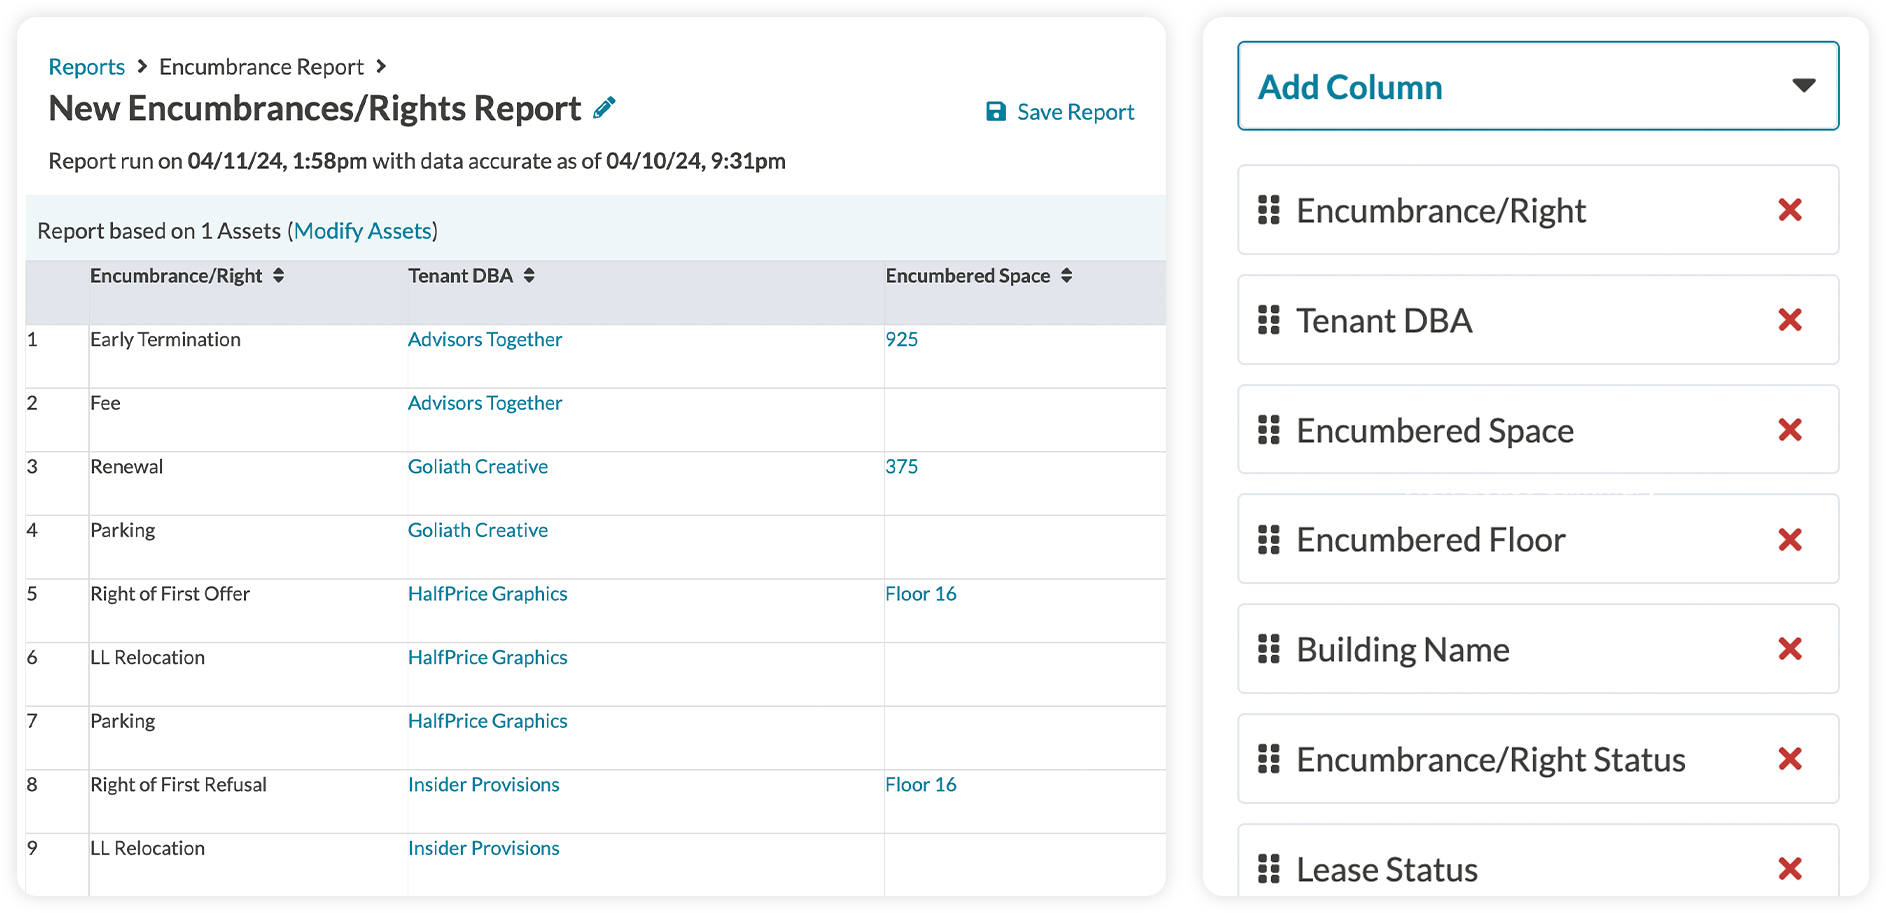Open encumbered space 925 link
This screenshot has width=1886, height=913.
click(901, 340)
